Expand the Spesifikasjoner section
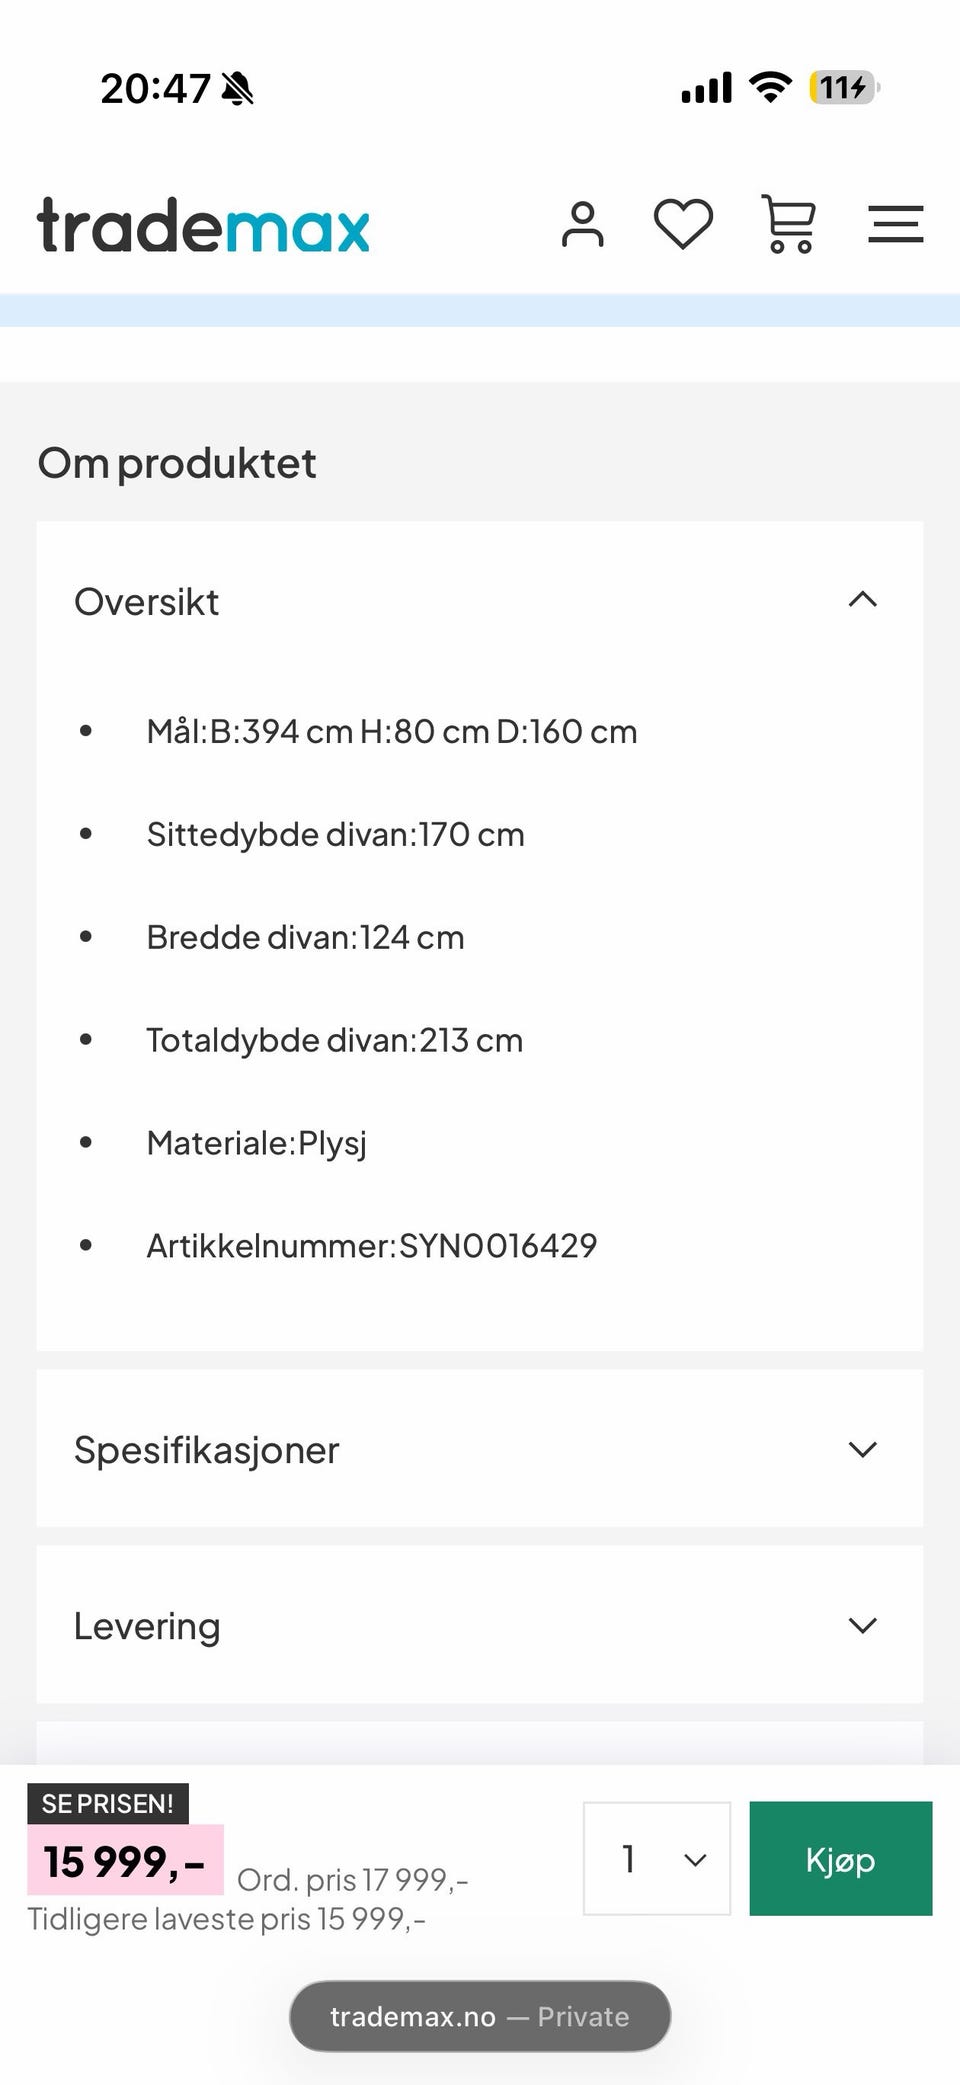Image resolution: width=960 pixels, height=2085 pixels. coord(479,1449)
